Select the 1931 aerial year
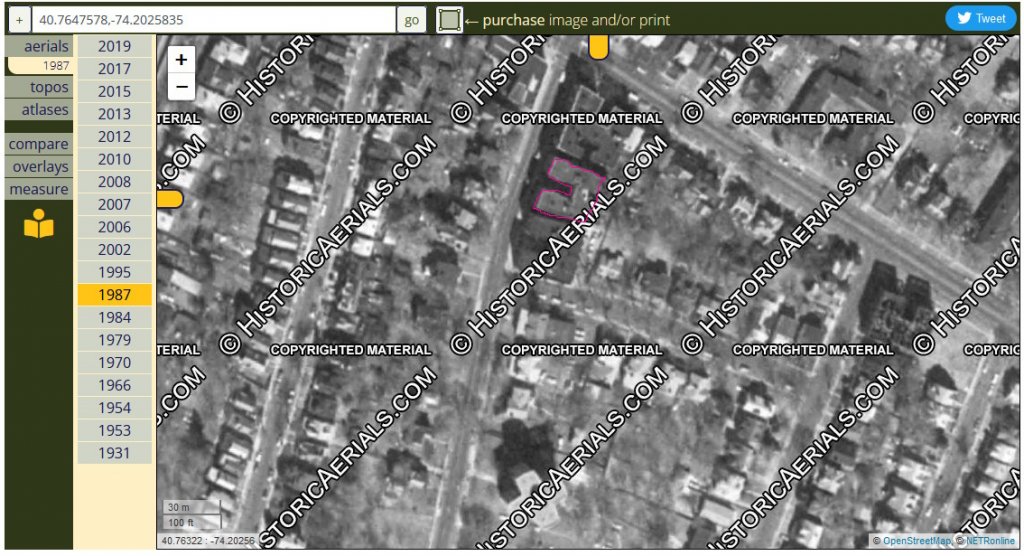Image resolution: width=1024 pixels, height=556 pixels. (x=114, y=453)
